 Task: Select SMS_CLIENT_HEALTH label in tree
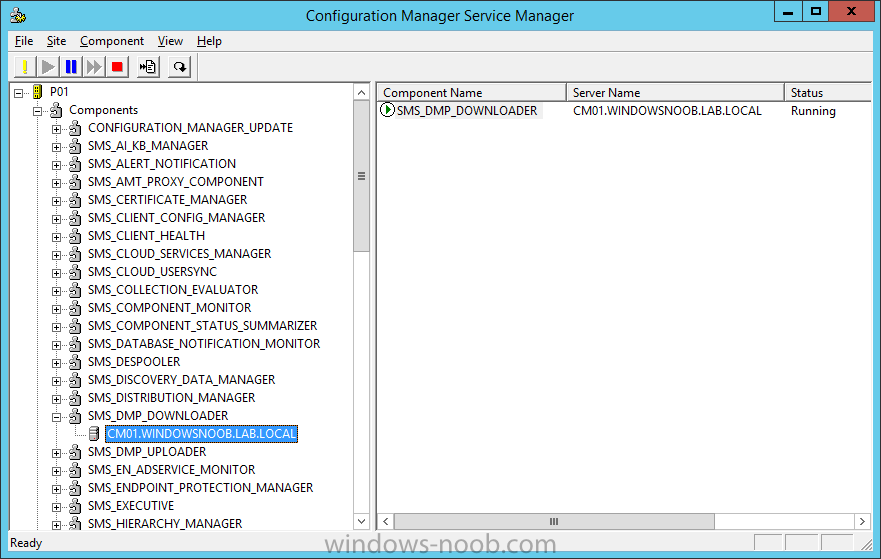click(x=147, y=236)
